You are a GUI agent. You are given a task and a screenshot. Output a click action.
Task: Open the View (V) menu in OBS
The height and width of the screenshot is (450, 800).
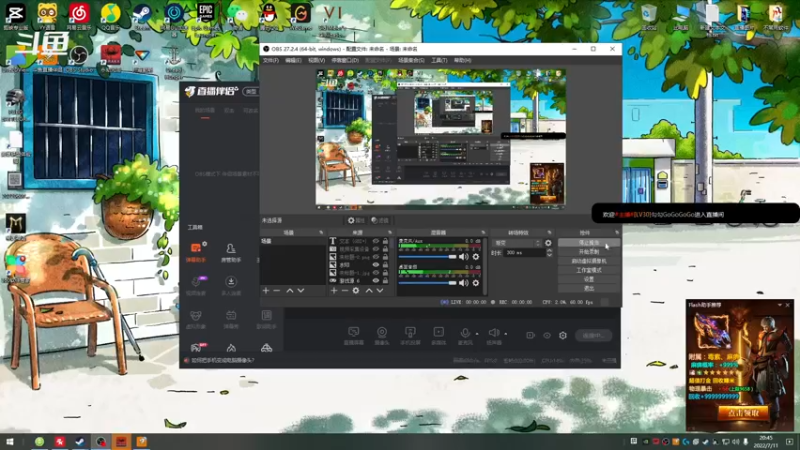click(316, 60)
